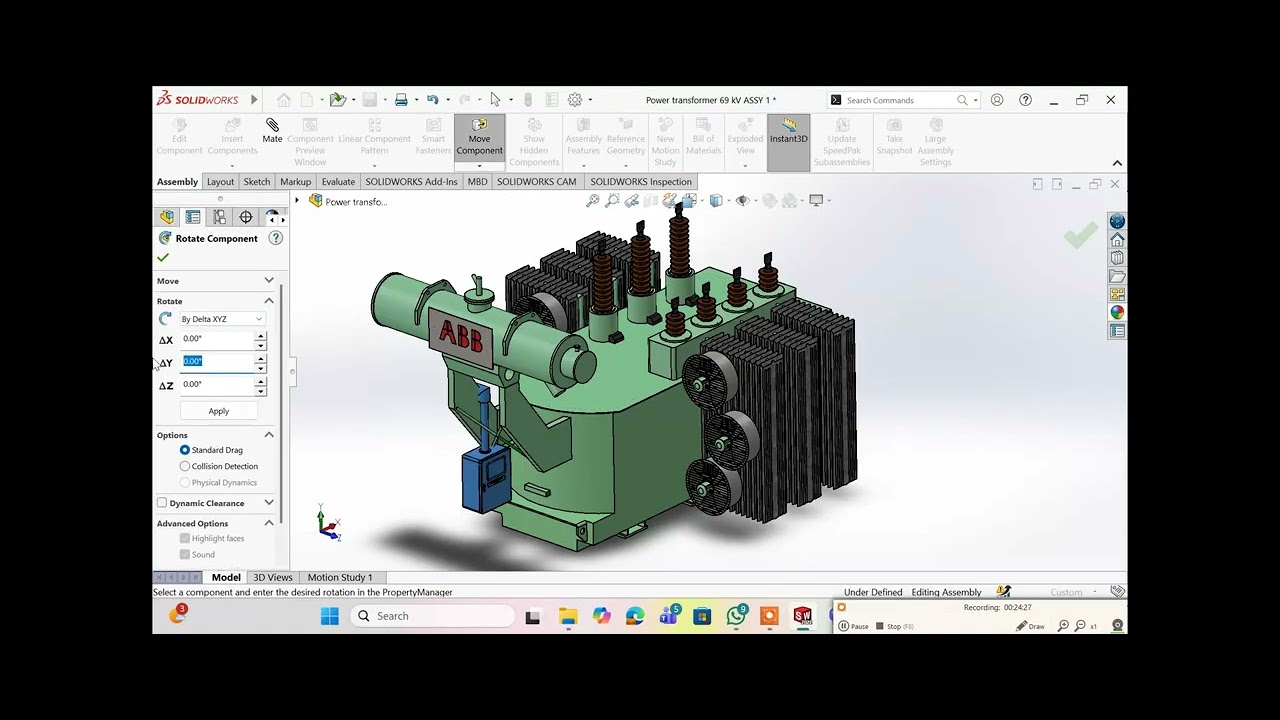Open Design Library in task pane

point(1117,258)
